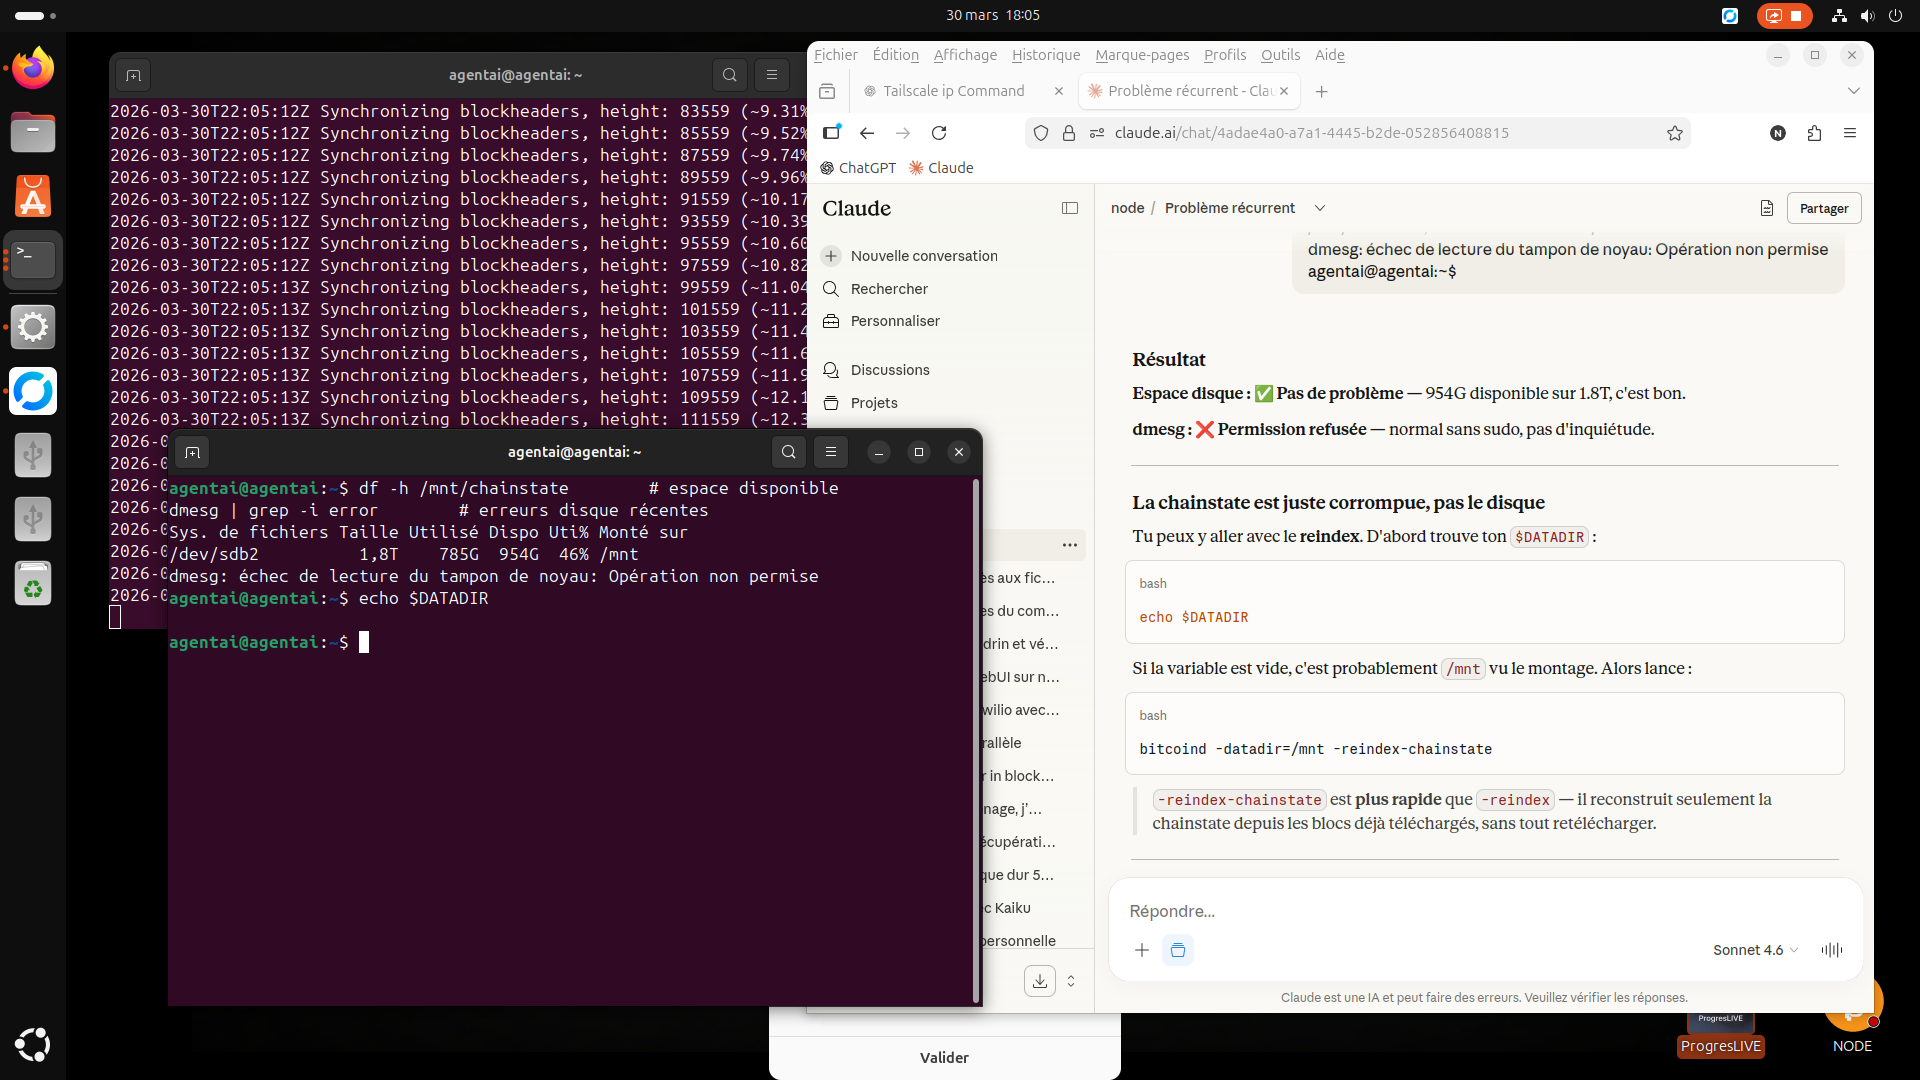
Task: Open search in front terminal window
Action: point(788,452)
